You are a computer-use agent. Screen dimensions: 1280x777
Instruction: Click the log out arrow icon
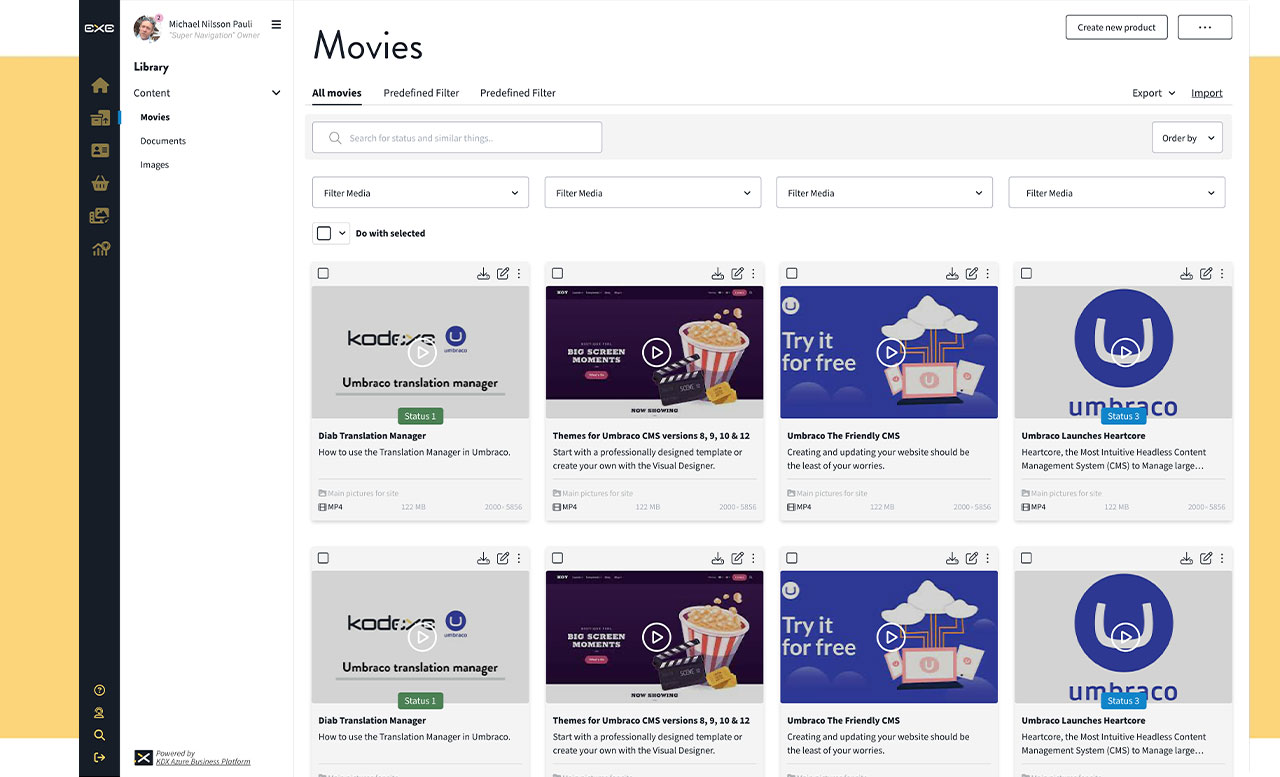click(99, 757)
